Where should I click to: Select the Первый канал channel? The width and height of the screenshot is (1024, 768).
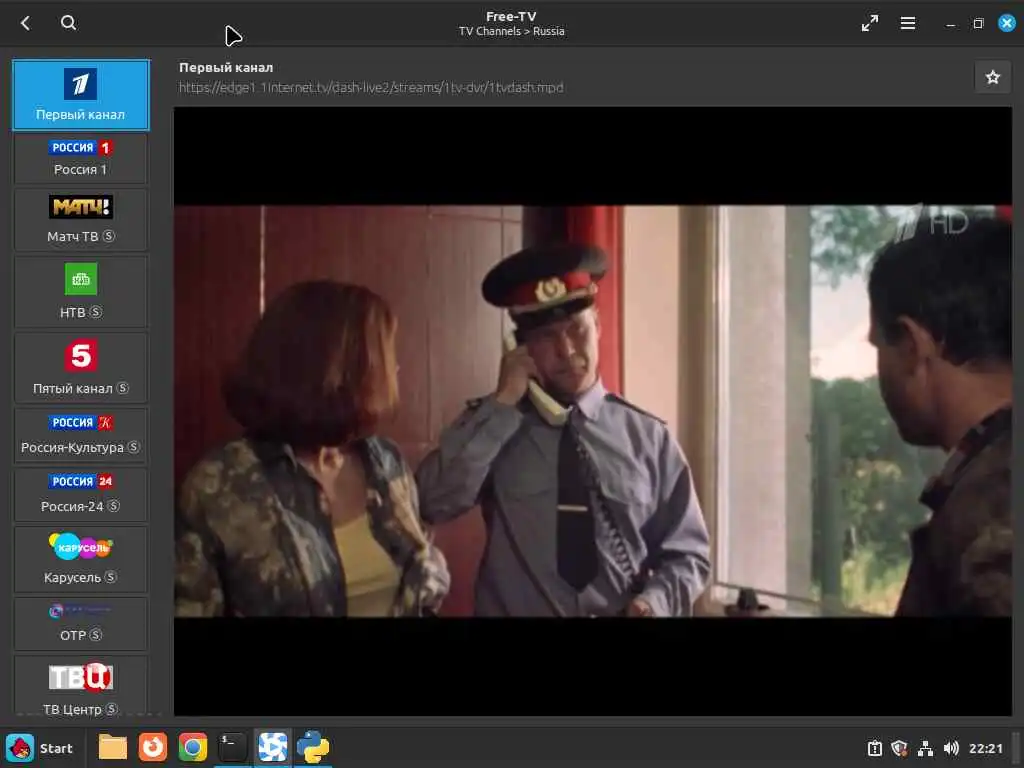point(81,95)
